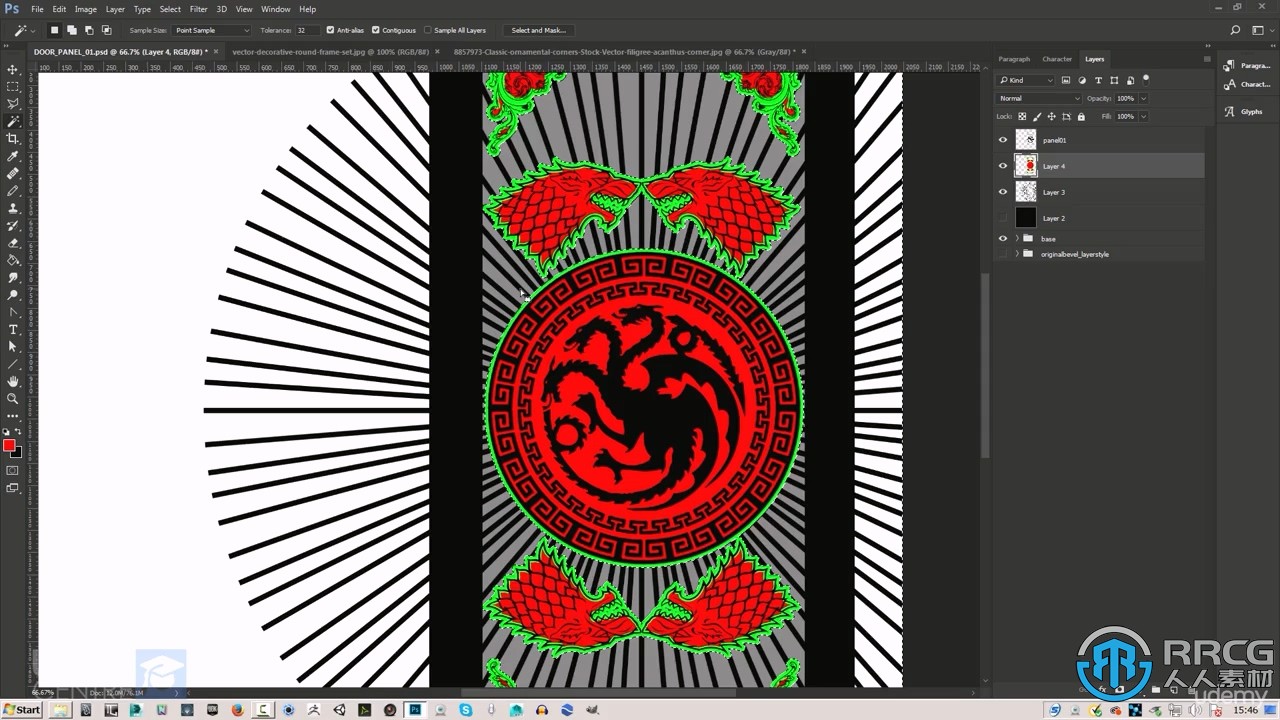
Task: Open the Layer menu
Action: click(115, 9)
